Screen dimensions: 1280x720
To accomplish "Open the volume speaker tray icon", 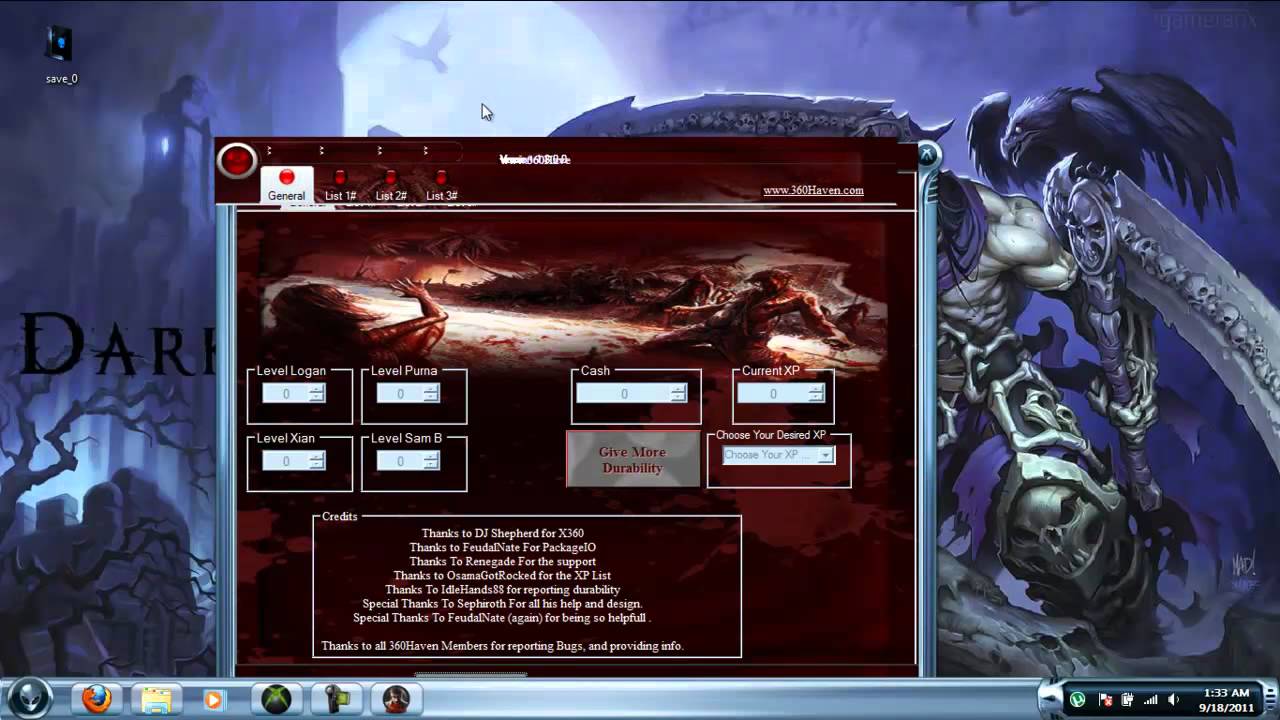I will tap(1173, 700).
